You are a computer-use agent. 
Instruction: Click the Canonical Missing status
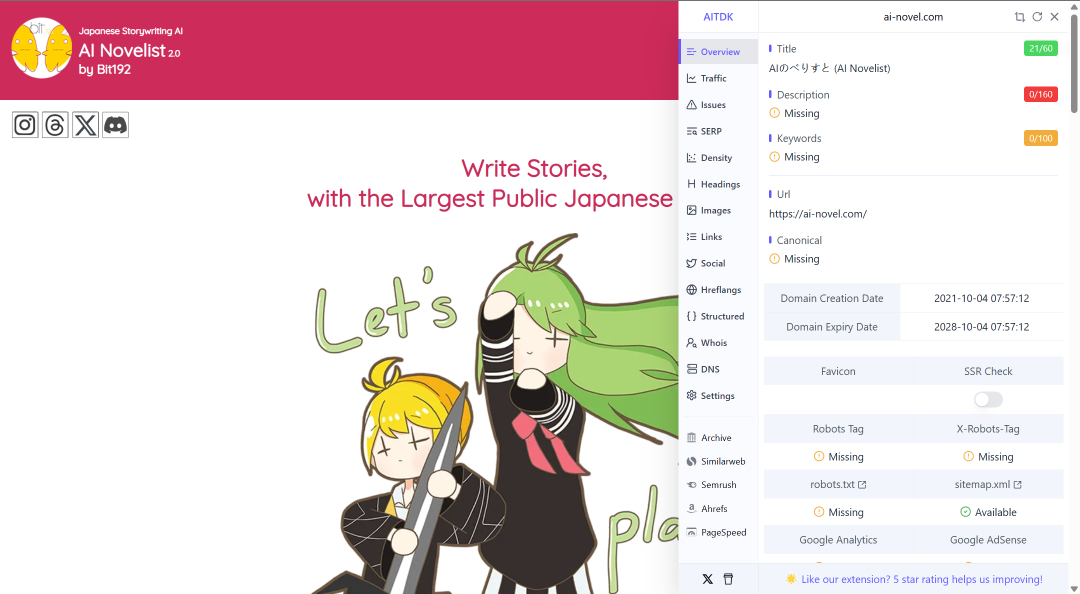pos(793,258)
